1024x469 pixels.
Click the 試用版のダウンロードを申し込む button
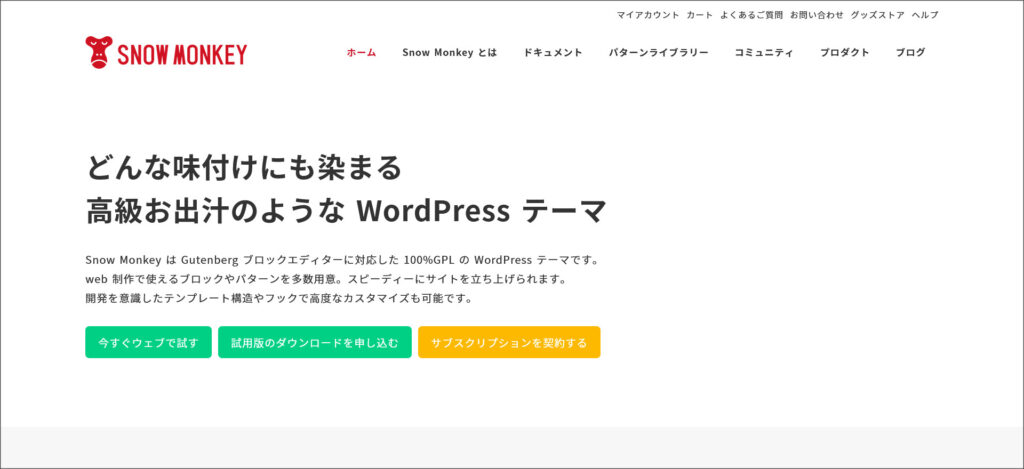coord(314,342)
